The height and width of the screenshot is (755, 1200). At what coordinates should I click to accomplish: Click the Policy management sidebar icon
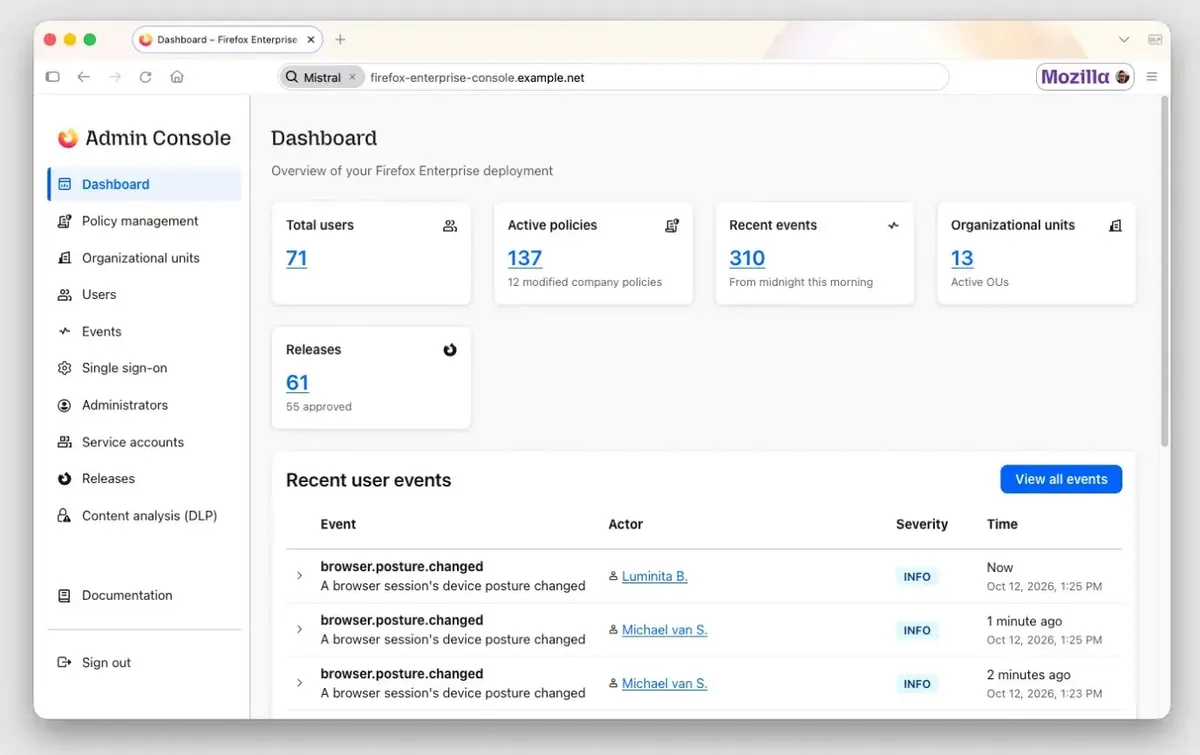(x=64, y=221)
